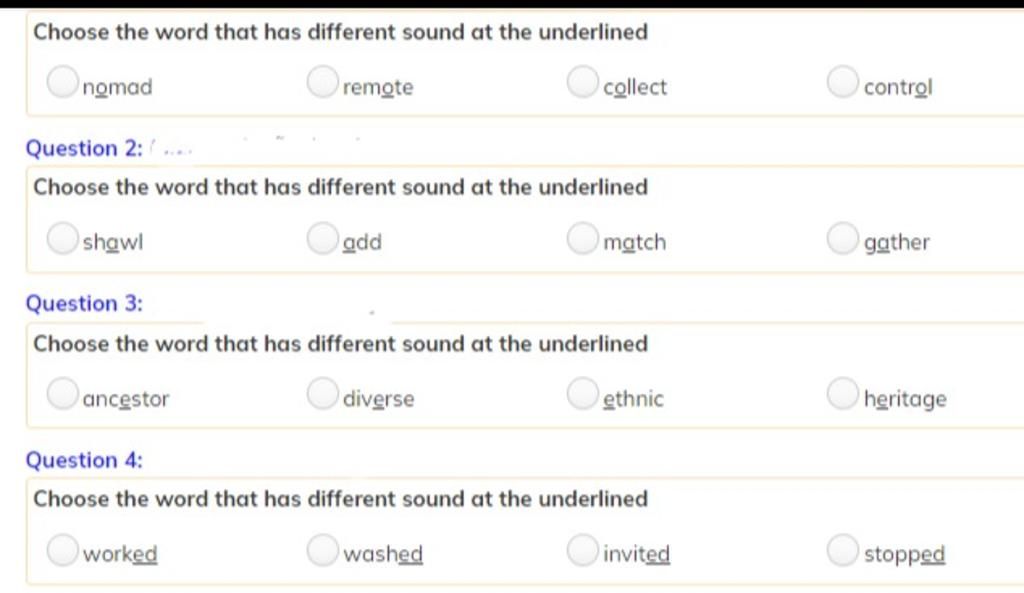This screenshot has height=593, width=1024.
Task: Choose the "add" radio button
Action: pyautogui.click(x=323, y=238)
